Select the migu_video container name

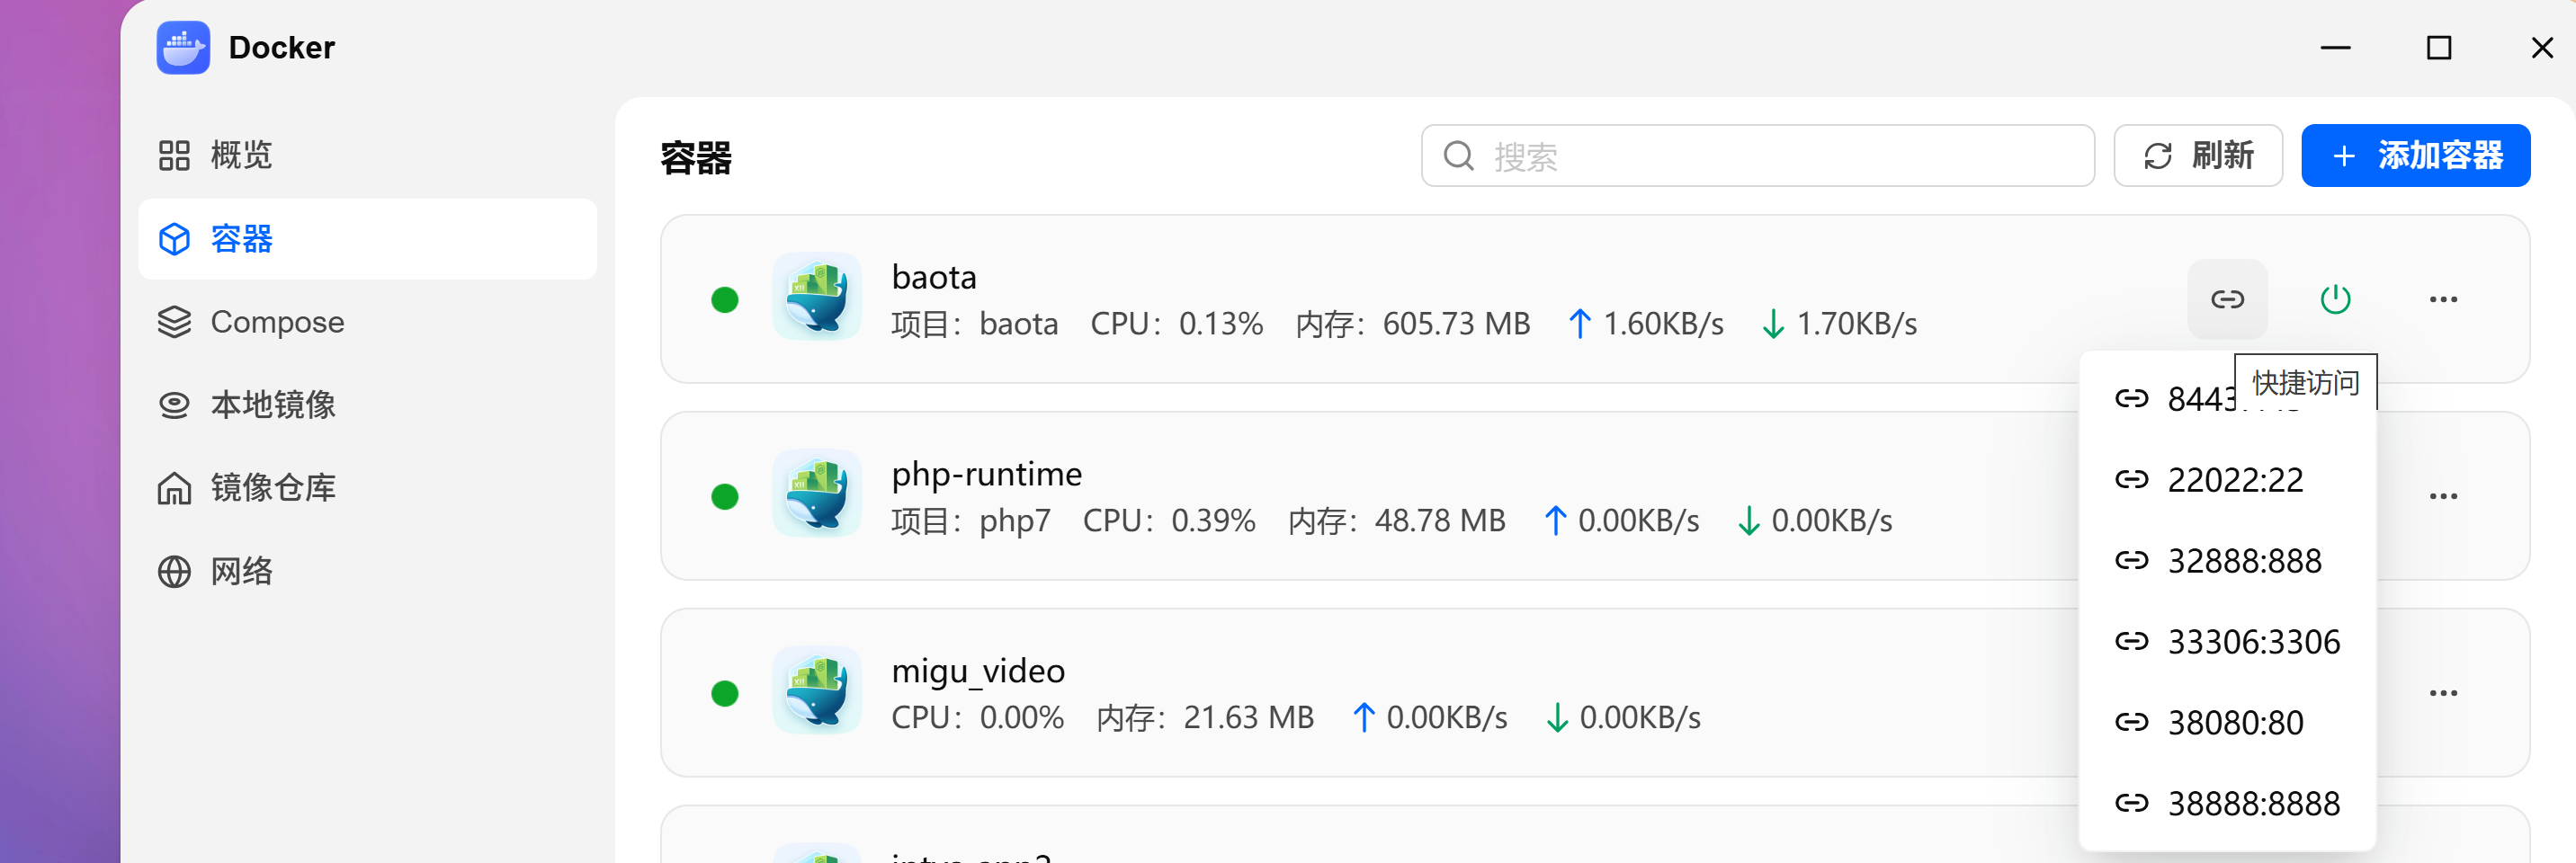tap(978, 671)
